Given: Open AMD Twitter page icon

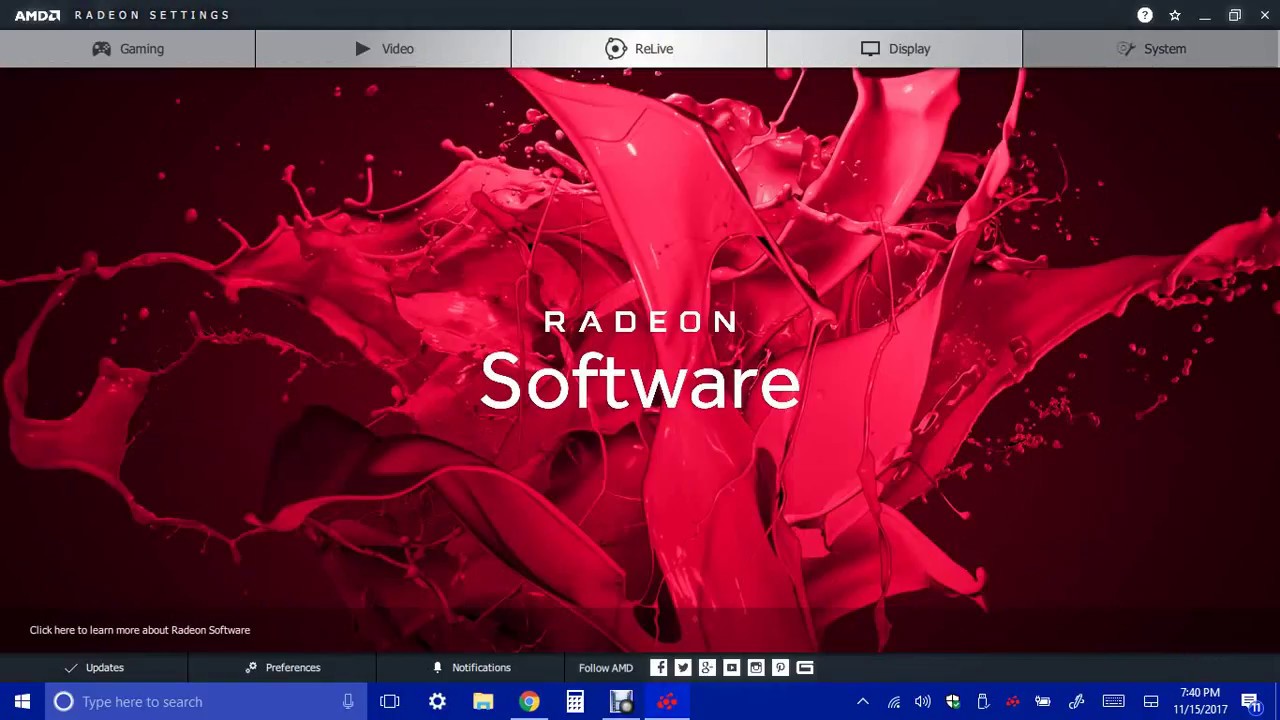Looking at the screenshot, I should coord(683,667).
